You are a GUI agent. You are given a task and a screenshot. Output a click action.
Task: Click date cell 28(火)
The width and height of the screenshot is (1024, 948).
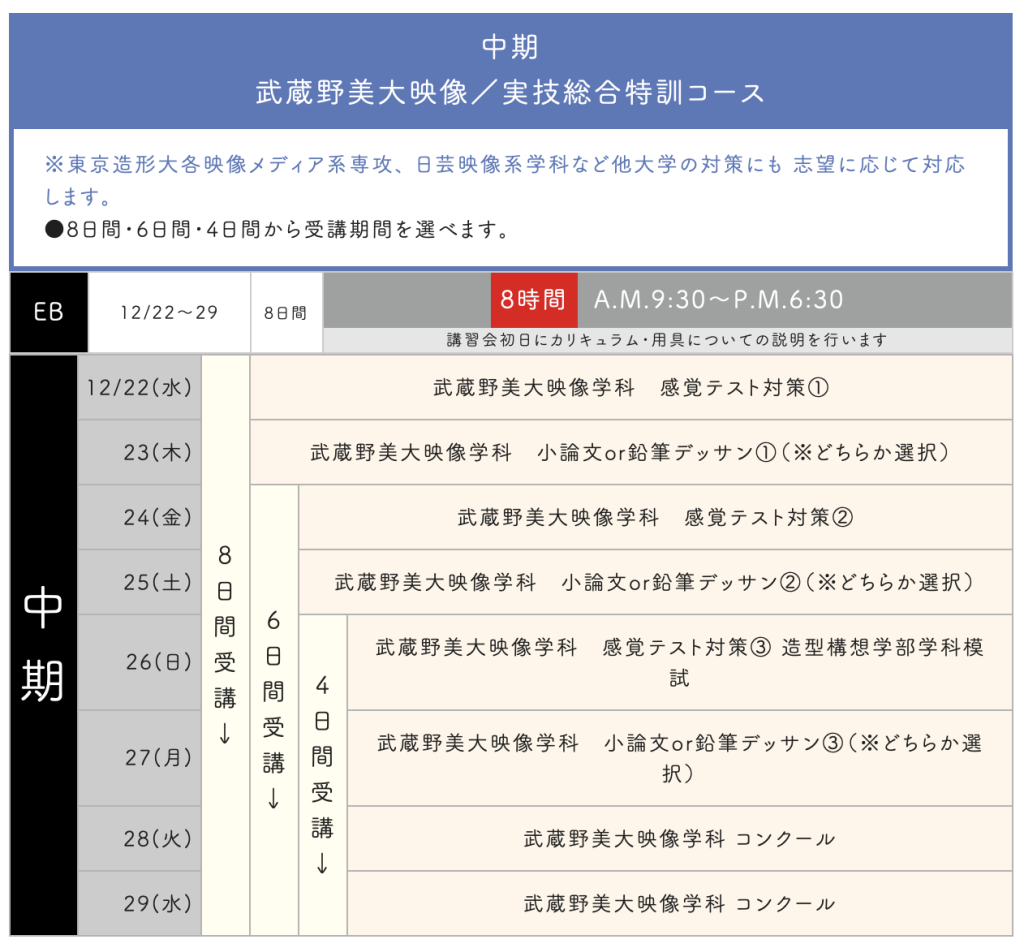(139, 838)
